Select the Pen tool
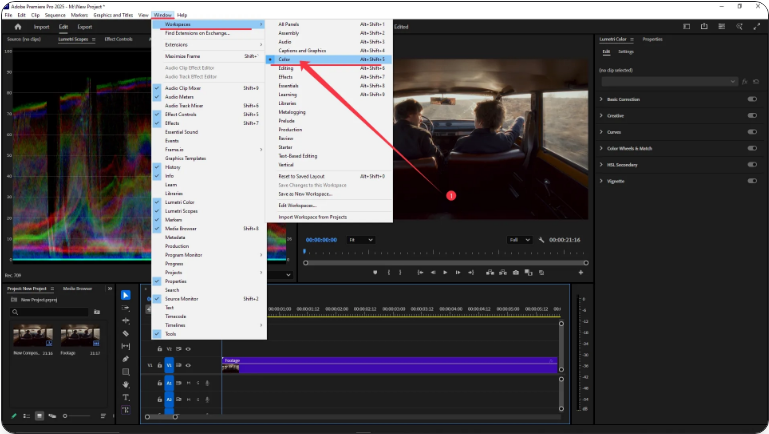 (126, 359)
